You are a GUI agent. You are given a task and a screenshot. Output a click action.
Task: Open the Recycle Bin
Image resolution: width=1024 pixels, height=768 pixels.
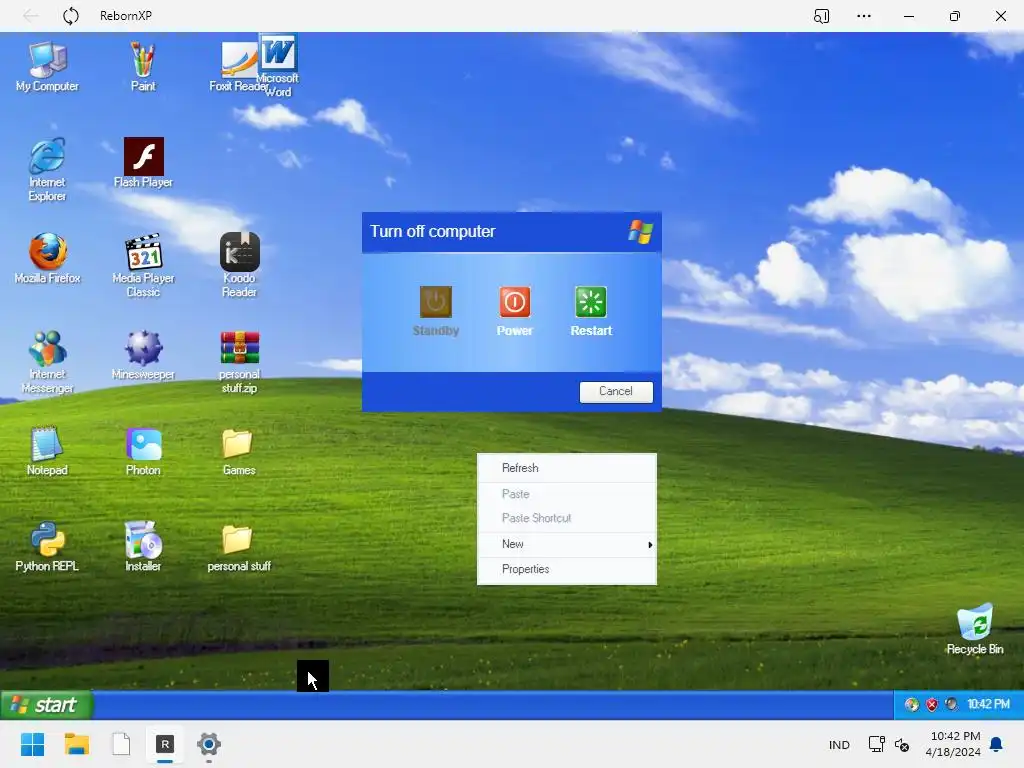[974, 629]
